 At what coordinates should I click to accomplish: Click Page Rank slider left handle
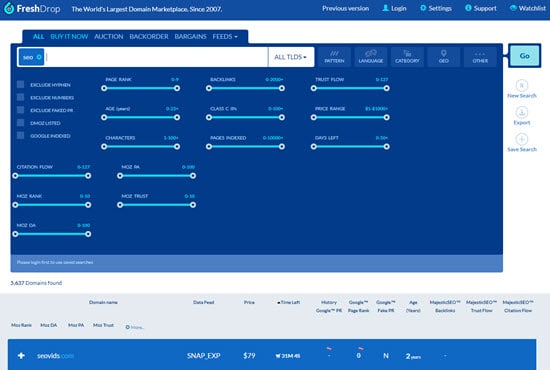104,88
